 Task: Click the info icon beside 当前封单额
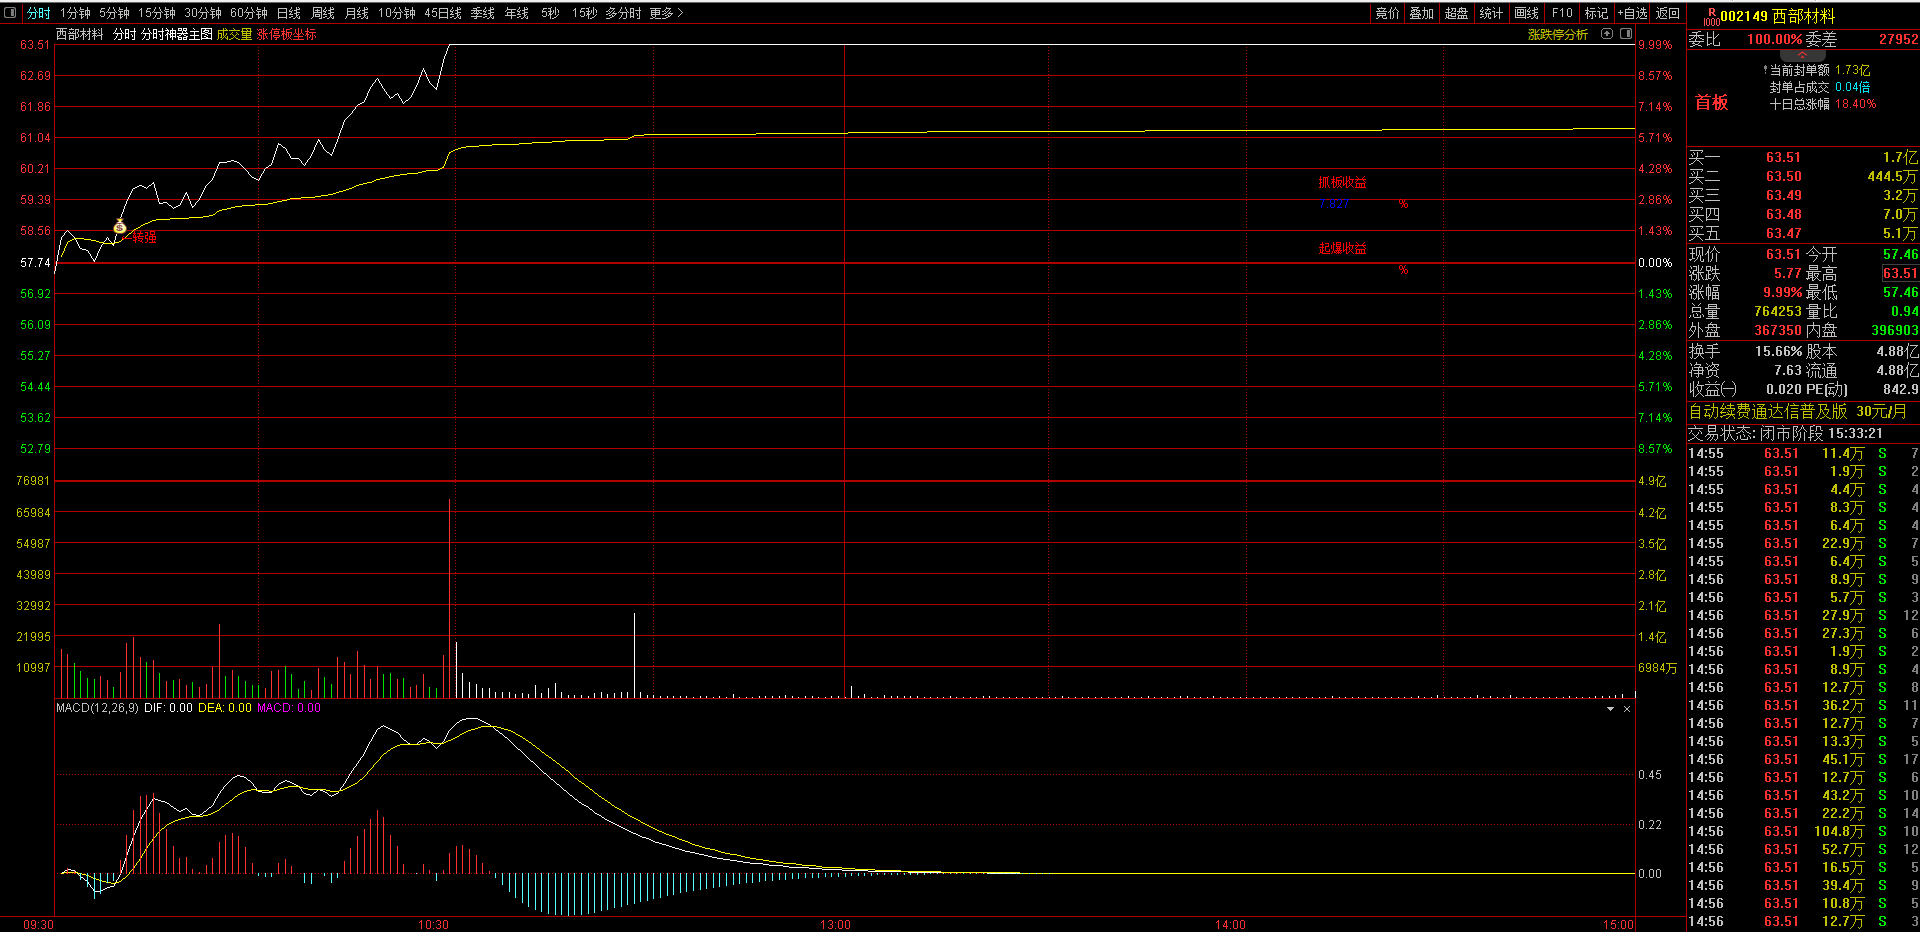tap(1765, 70)
